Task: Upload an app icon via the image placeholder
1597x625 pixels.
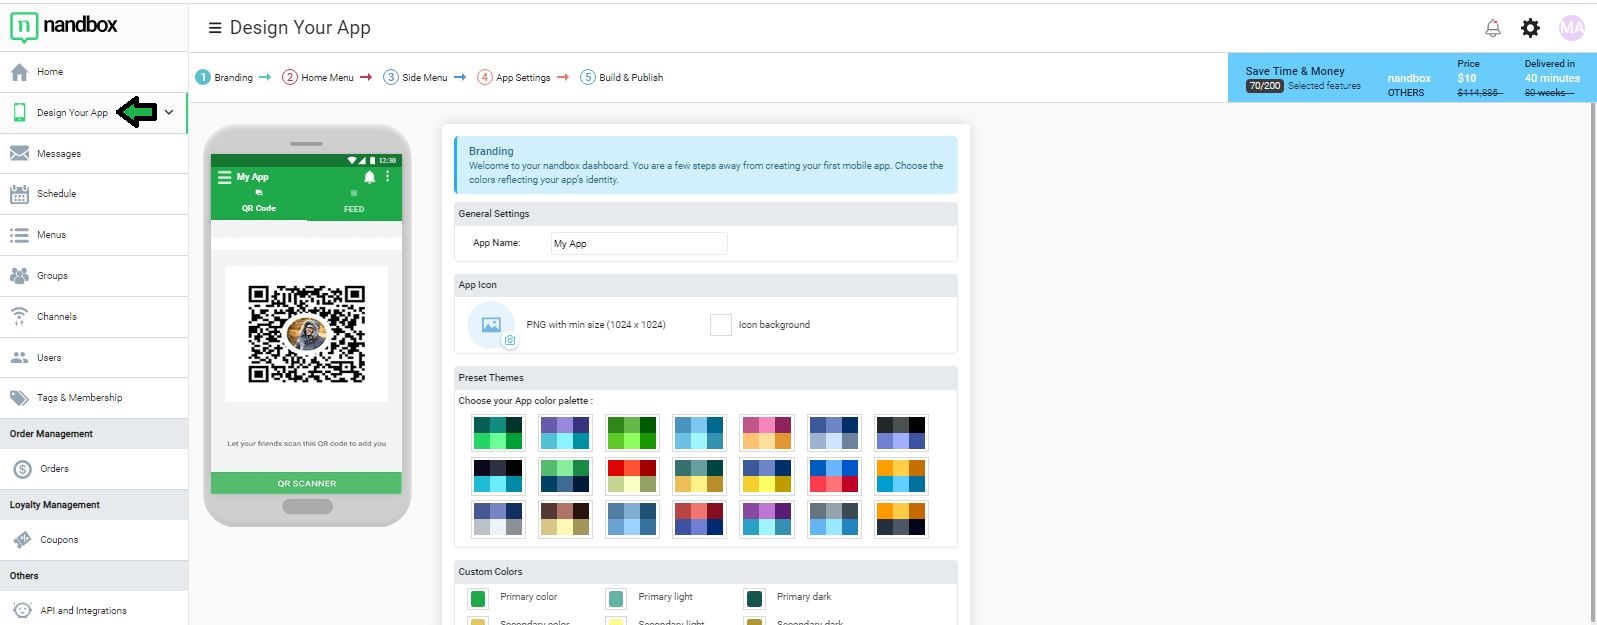Action: [x=491, y=325]
